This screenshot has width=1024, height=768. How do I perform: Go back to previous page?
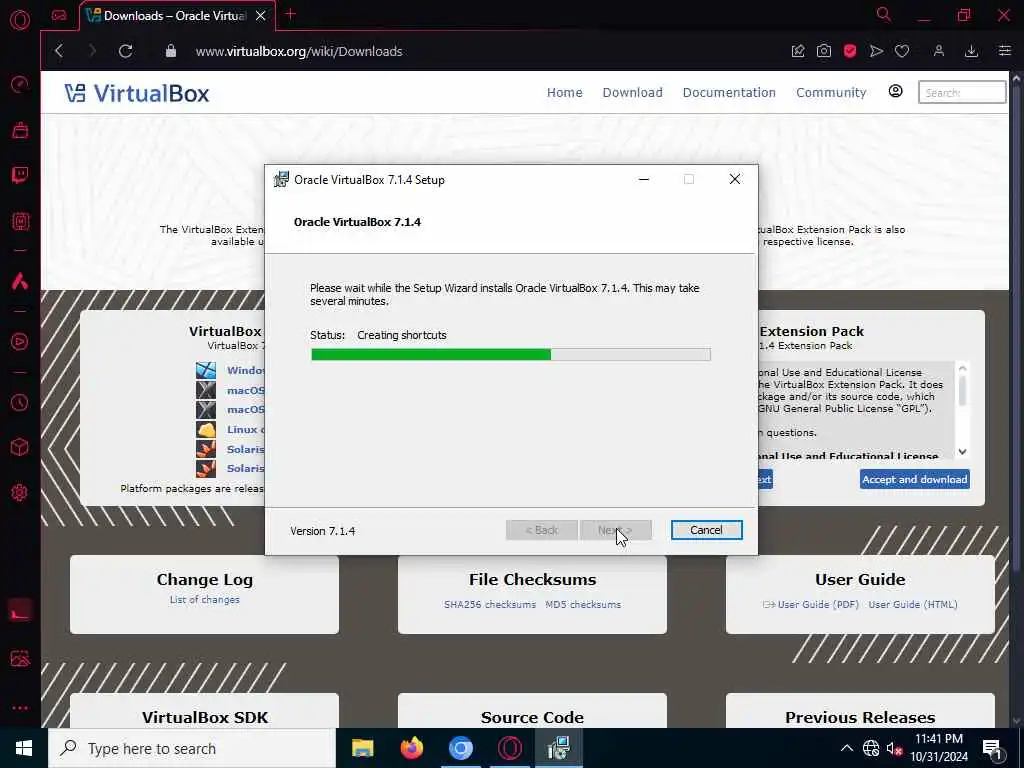tap(59, 51)
